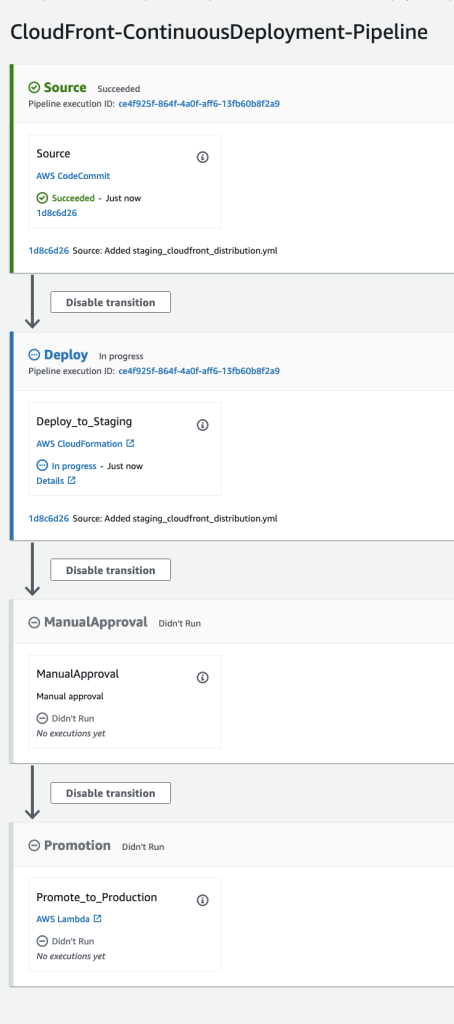Open commit 1d8c6d26 inside Source action card
Screen dimensions: 454x1024
(57, 213)
